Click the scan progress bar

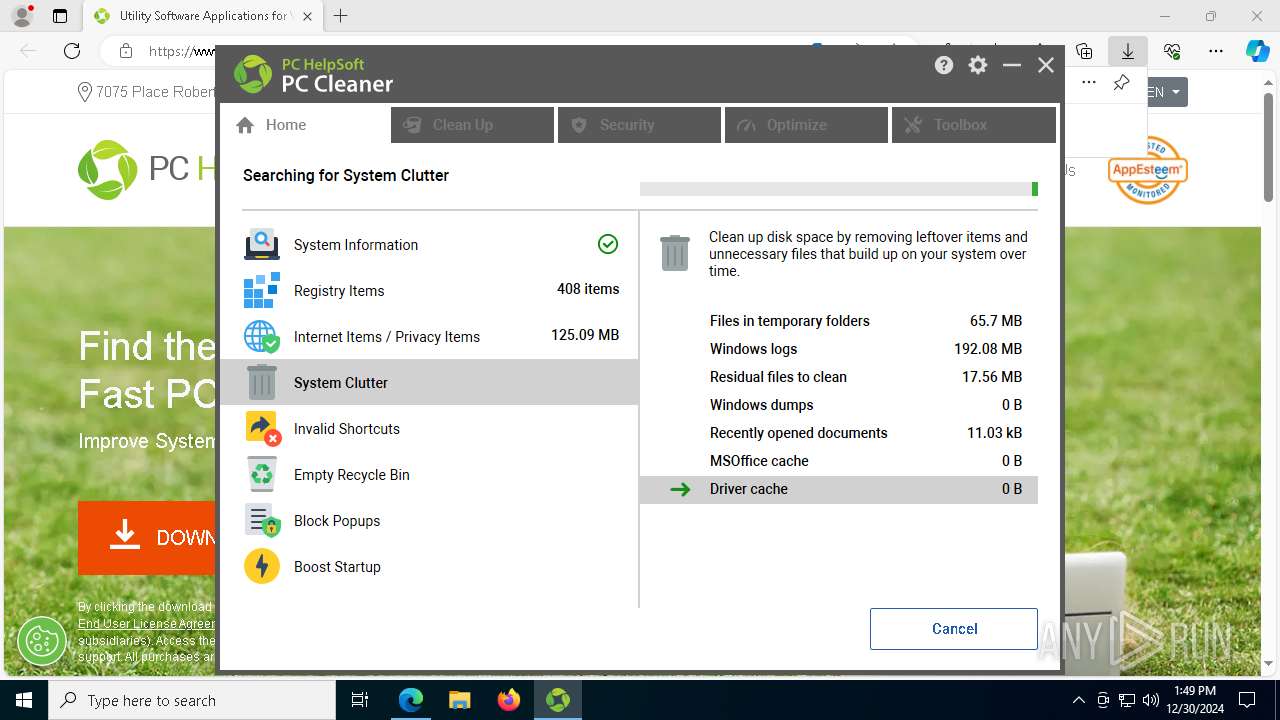[839, 189]
